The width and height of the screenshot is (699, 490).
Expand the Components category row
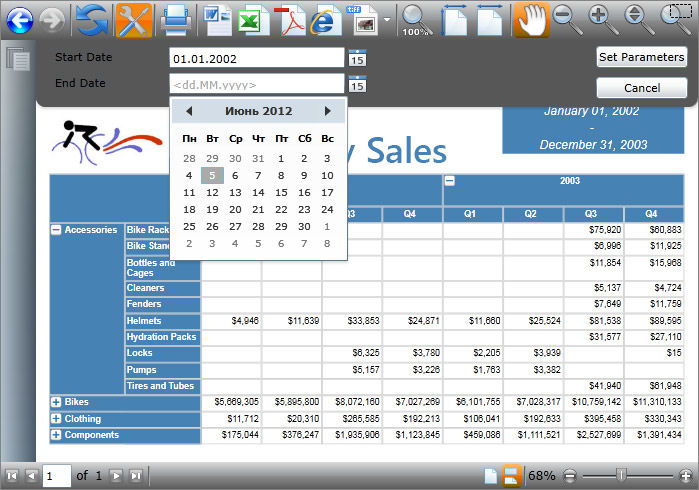[x=56, y=435]
